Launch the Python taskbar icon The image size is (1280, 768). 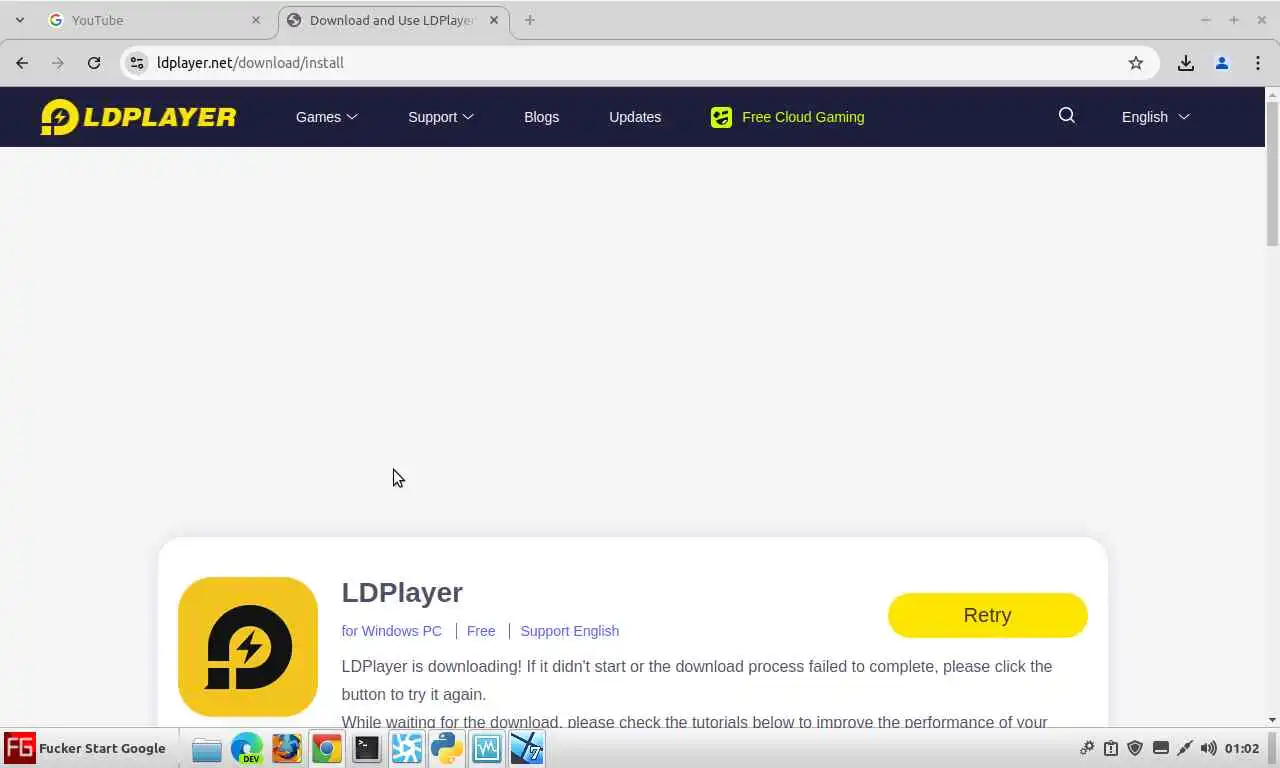(446, 748)
